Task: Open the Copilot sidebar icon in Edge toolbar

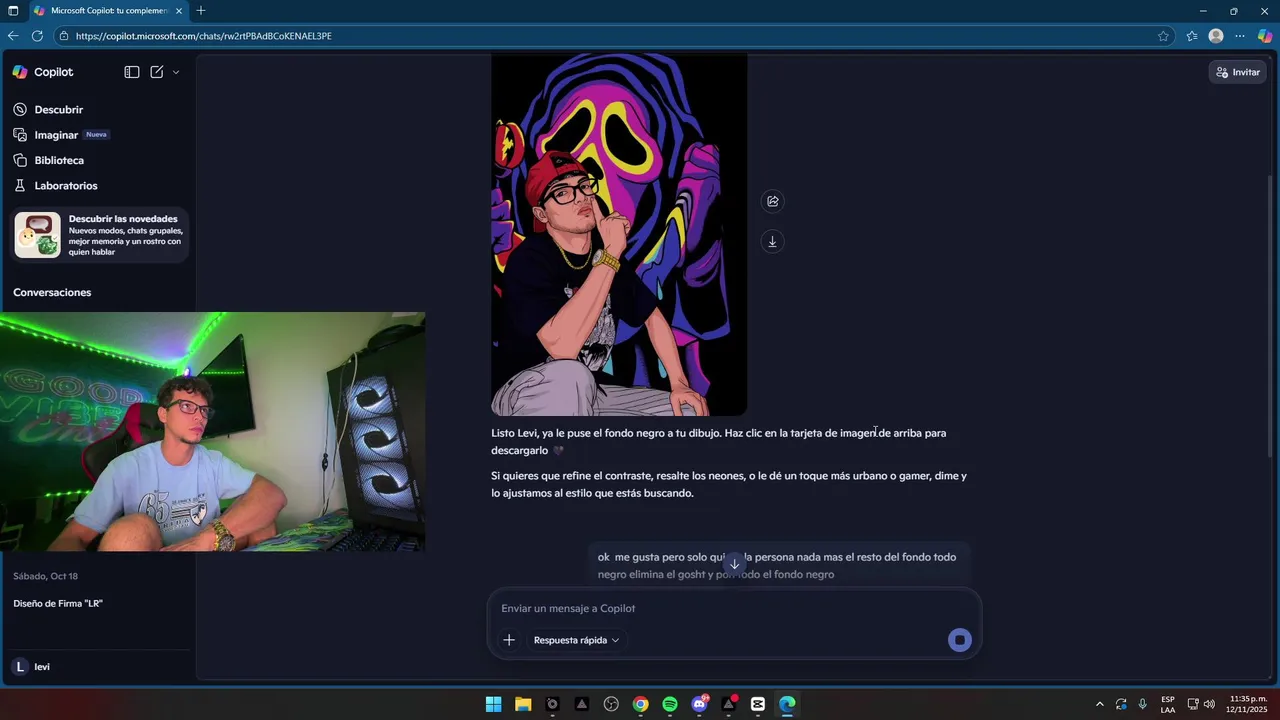Action: [1265, 36]
